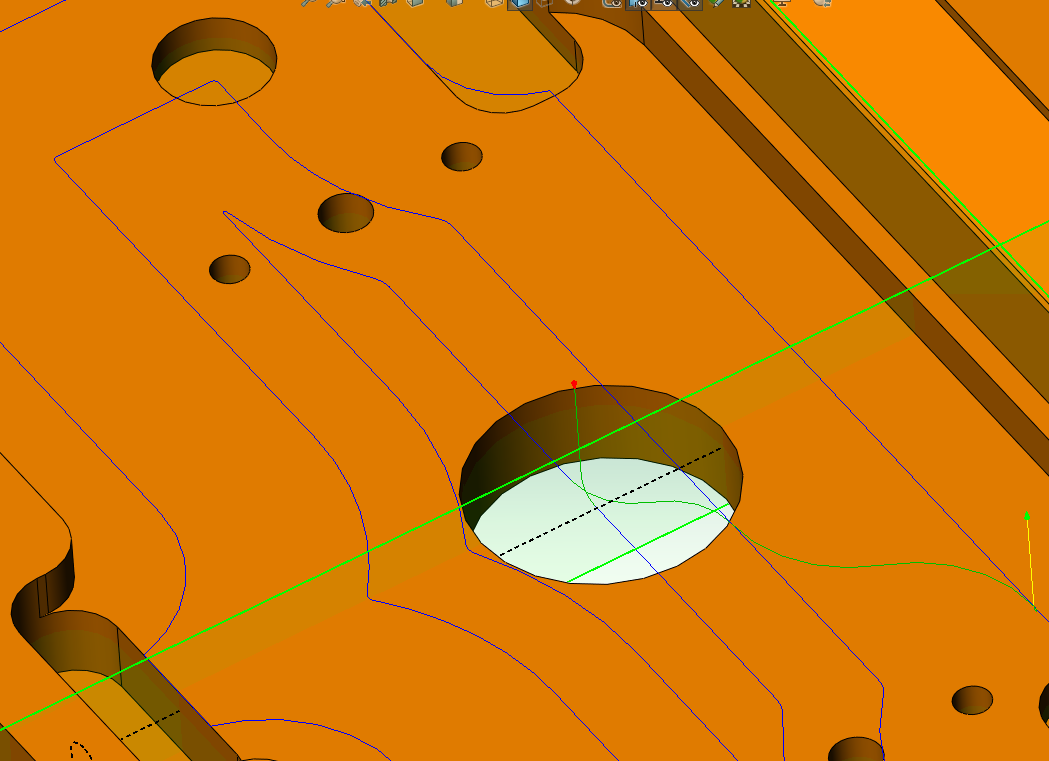
Task: Open the view orientation compass icon
Action: (571, 5)
